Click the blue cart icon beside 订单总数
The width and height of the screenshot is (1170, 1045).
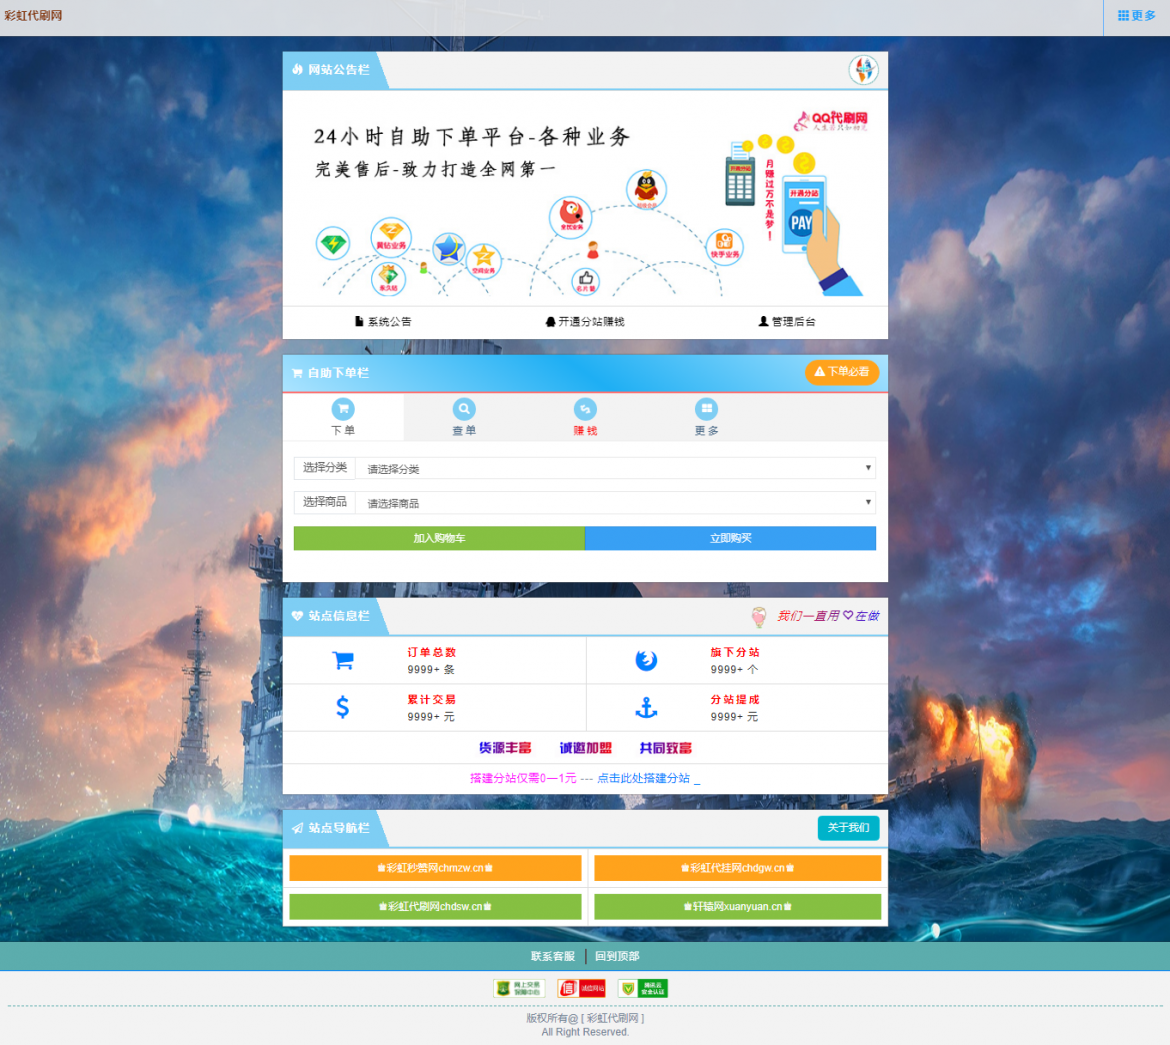point(343,660)
